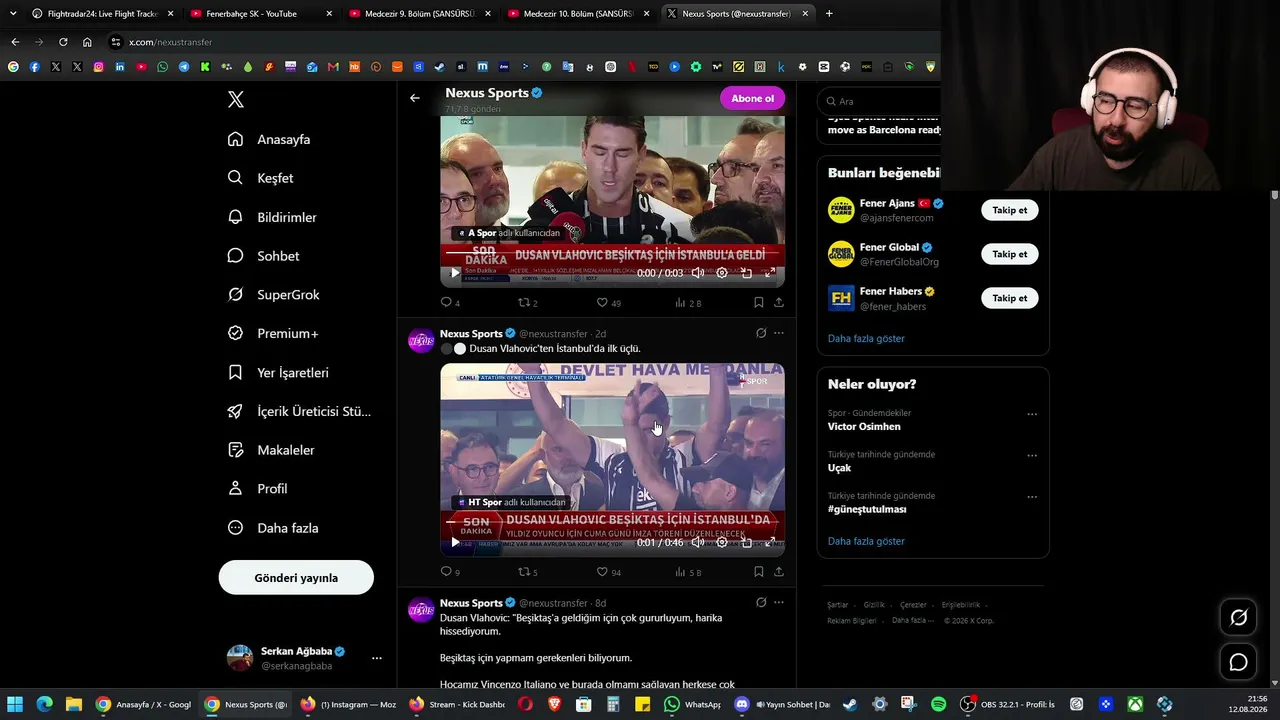Click the Gönderi yayınla button
The image size is (1280, 720).
click(296, 578)
